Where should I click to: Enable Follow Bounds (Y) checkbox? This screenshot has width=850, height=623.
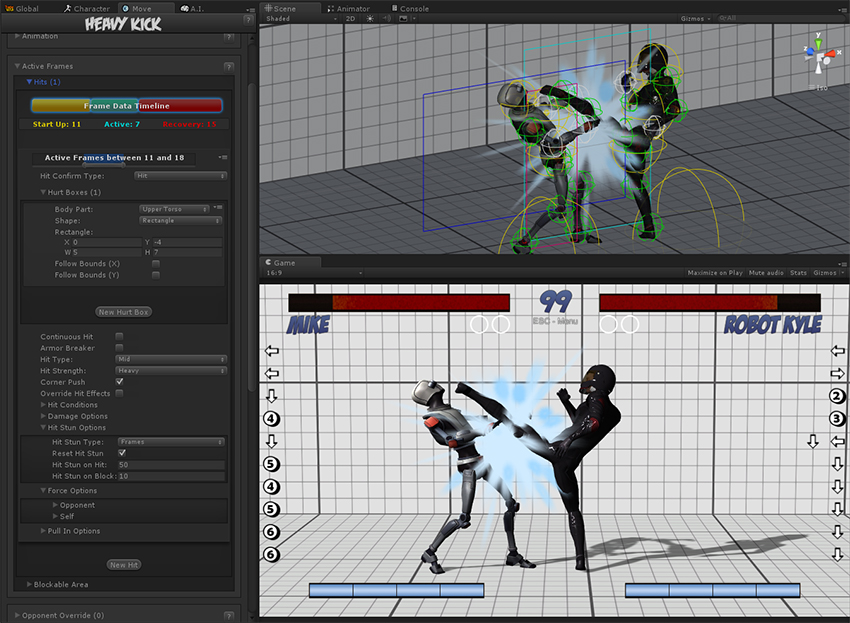(x=156, y=275)
